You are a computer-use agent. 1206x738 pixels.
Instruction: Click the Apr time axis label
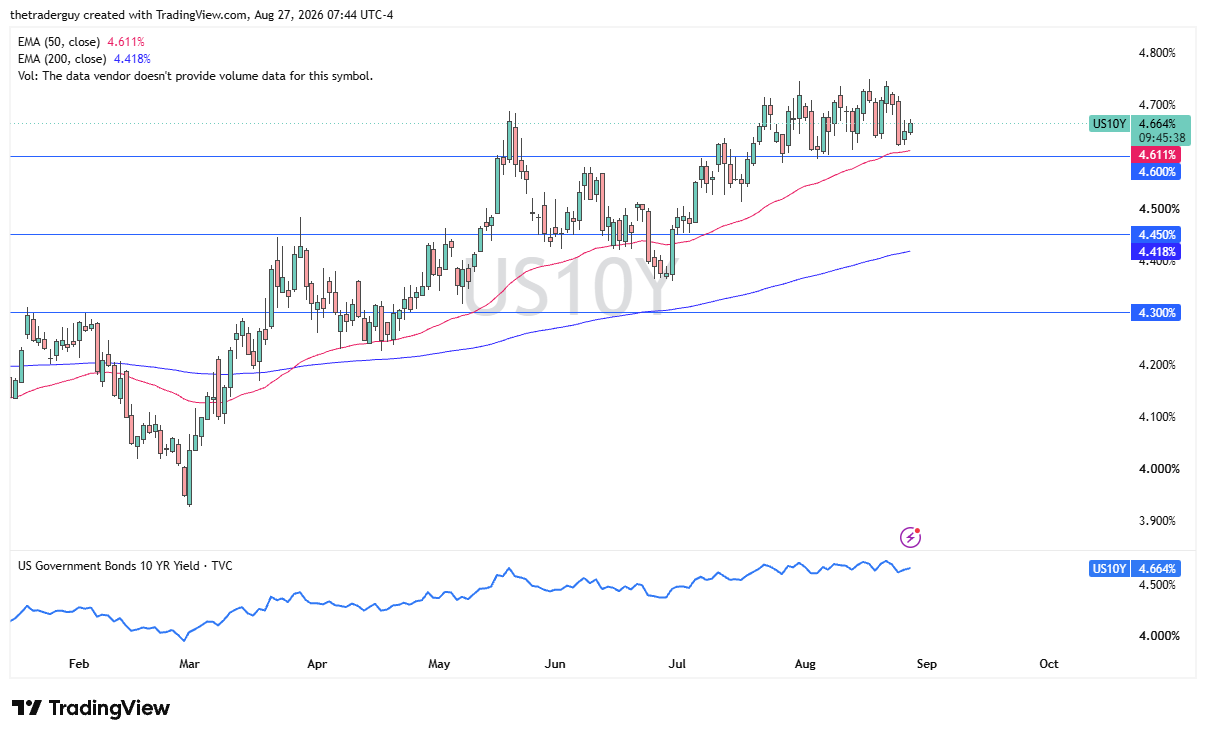pyautogui.click(x=317, y=663)
